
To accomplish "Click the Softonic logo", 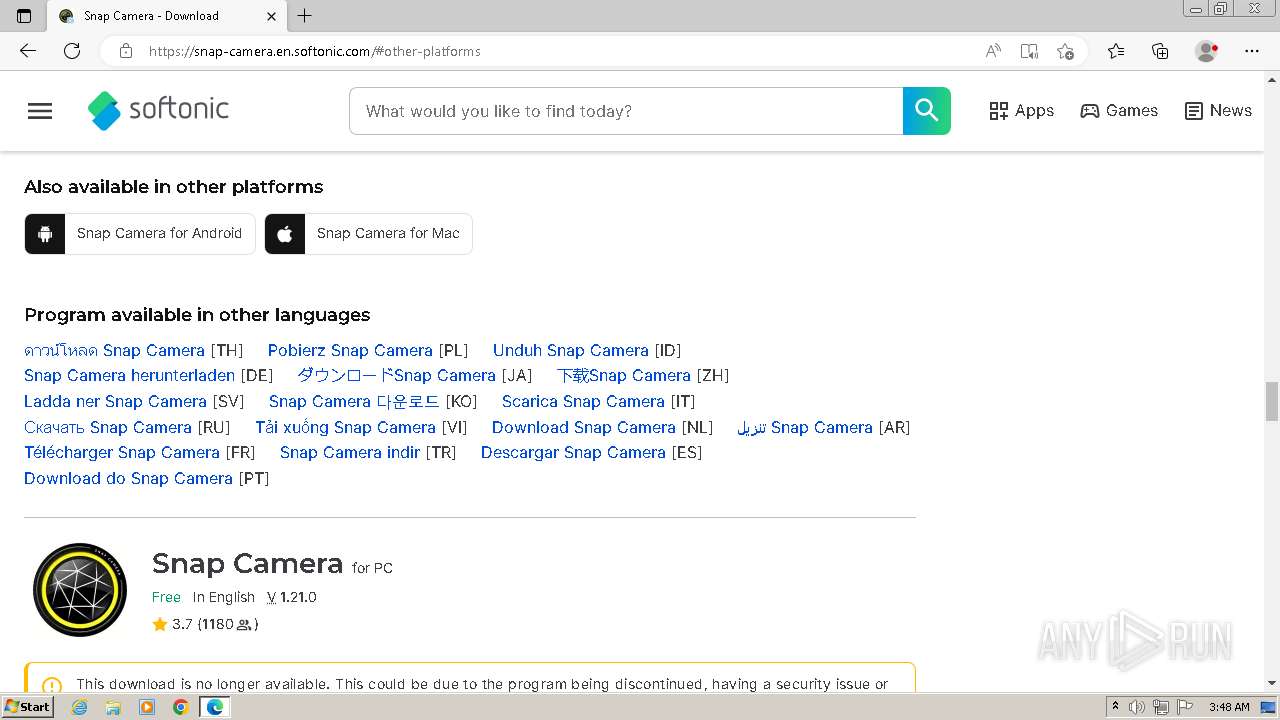I will [x=158, y=110].
